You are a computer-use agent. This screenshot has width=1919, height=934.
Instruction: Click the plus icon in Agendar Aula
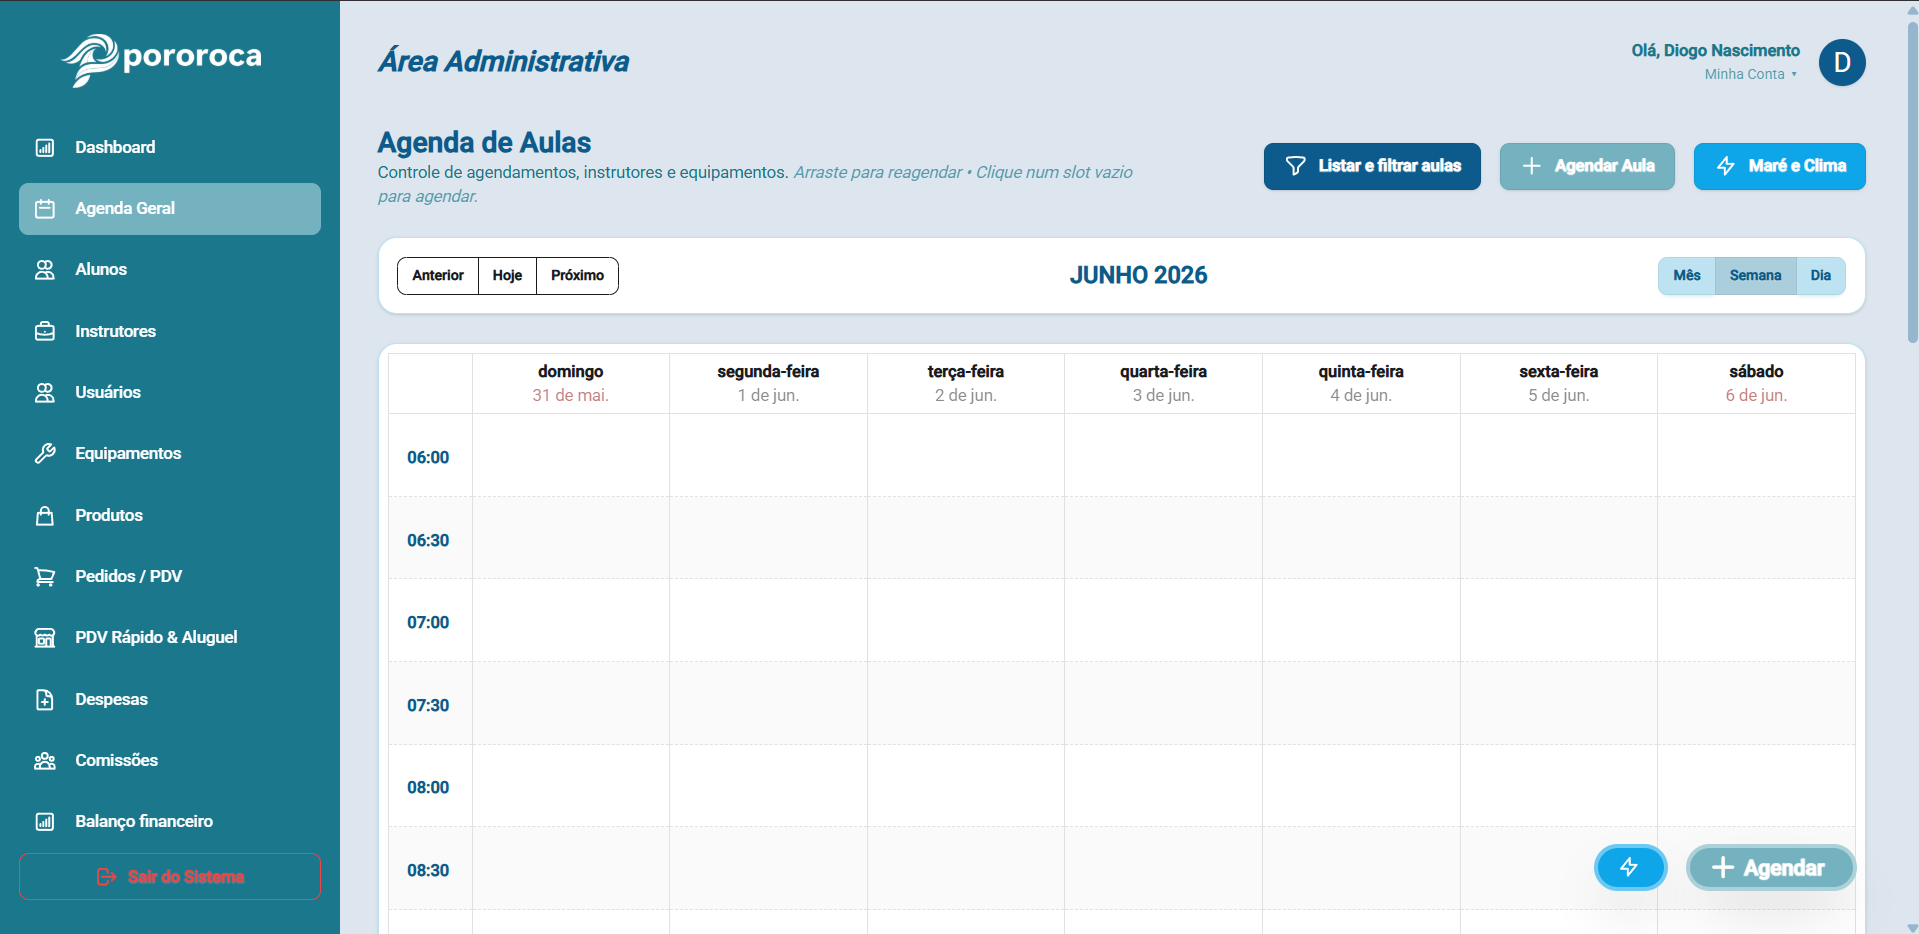pos(1531,166)
